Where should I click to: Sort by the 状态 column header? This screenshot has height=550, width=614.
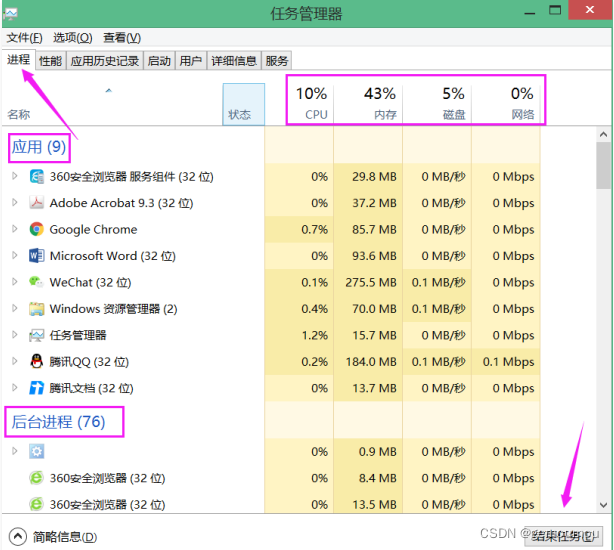(244, 104)
